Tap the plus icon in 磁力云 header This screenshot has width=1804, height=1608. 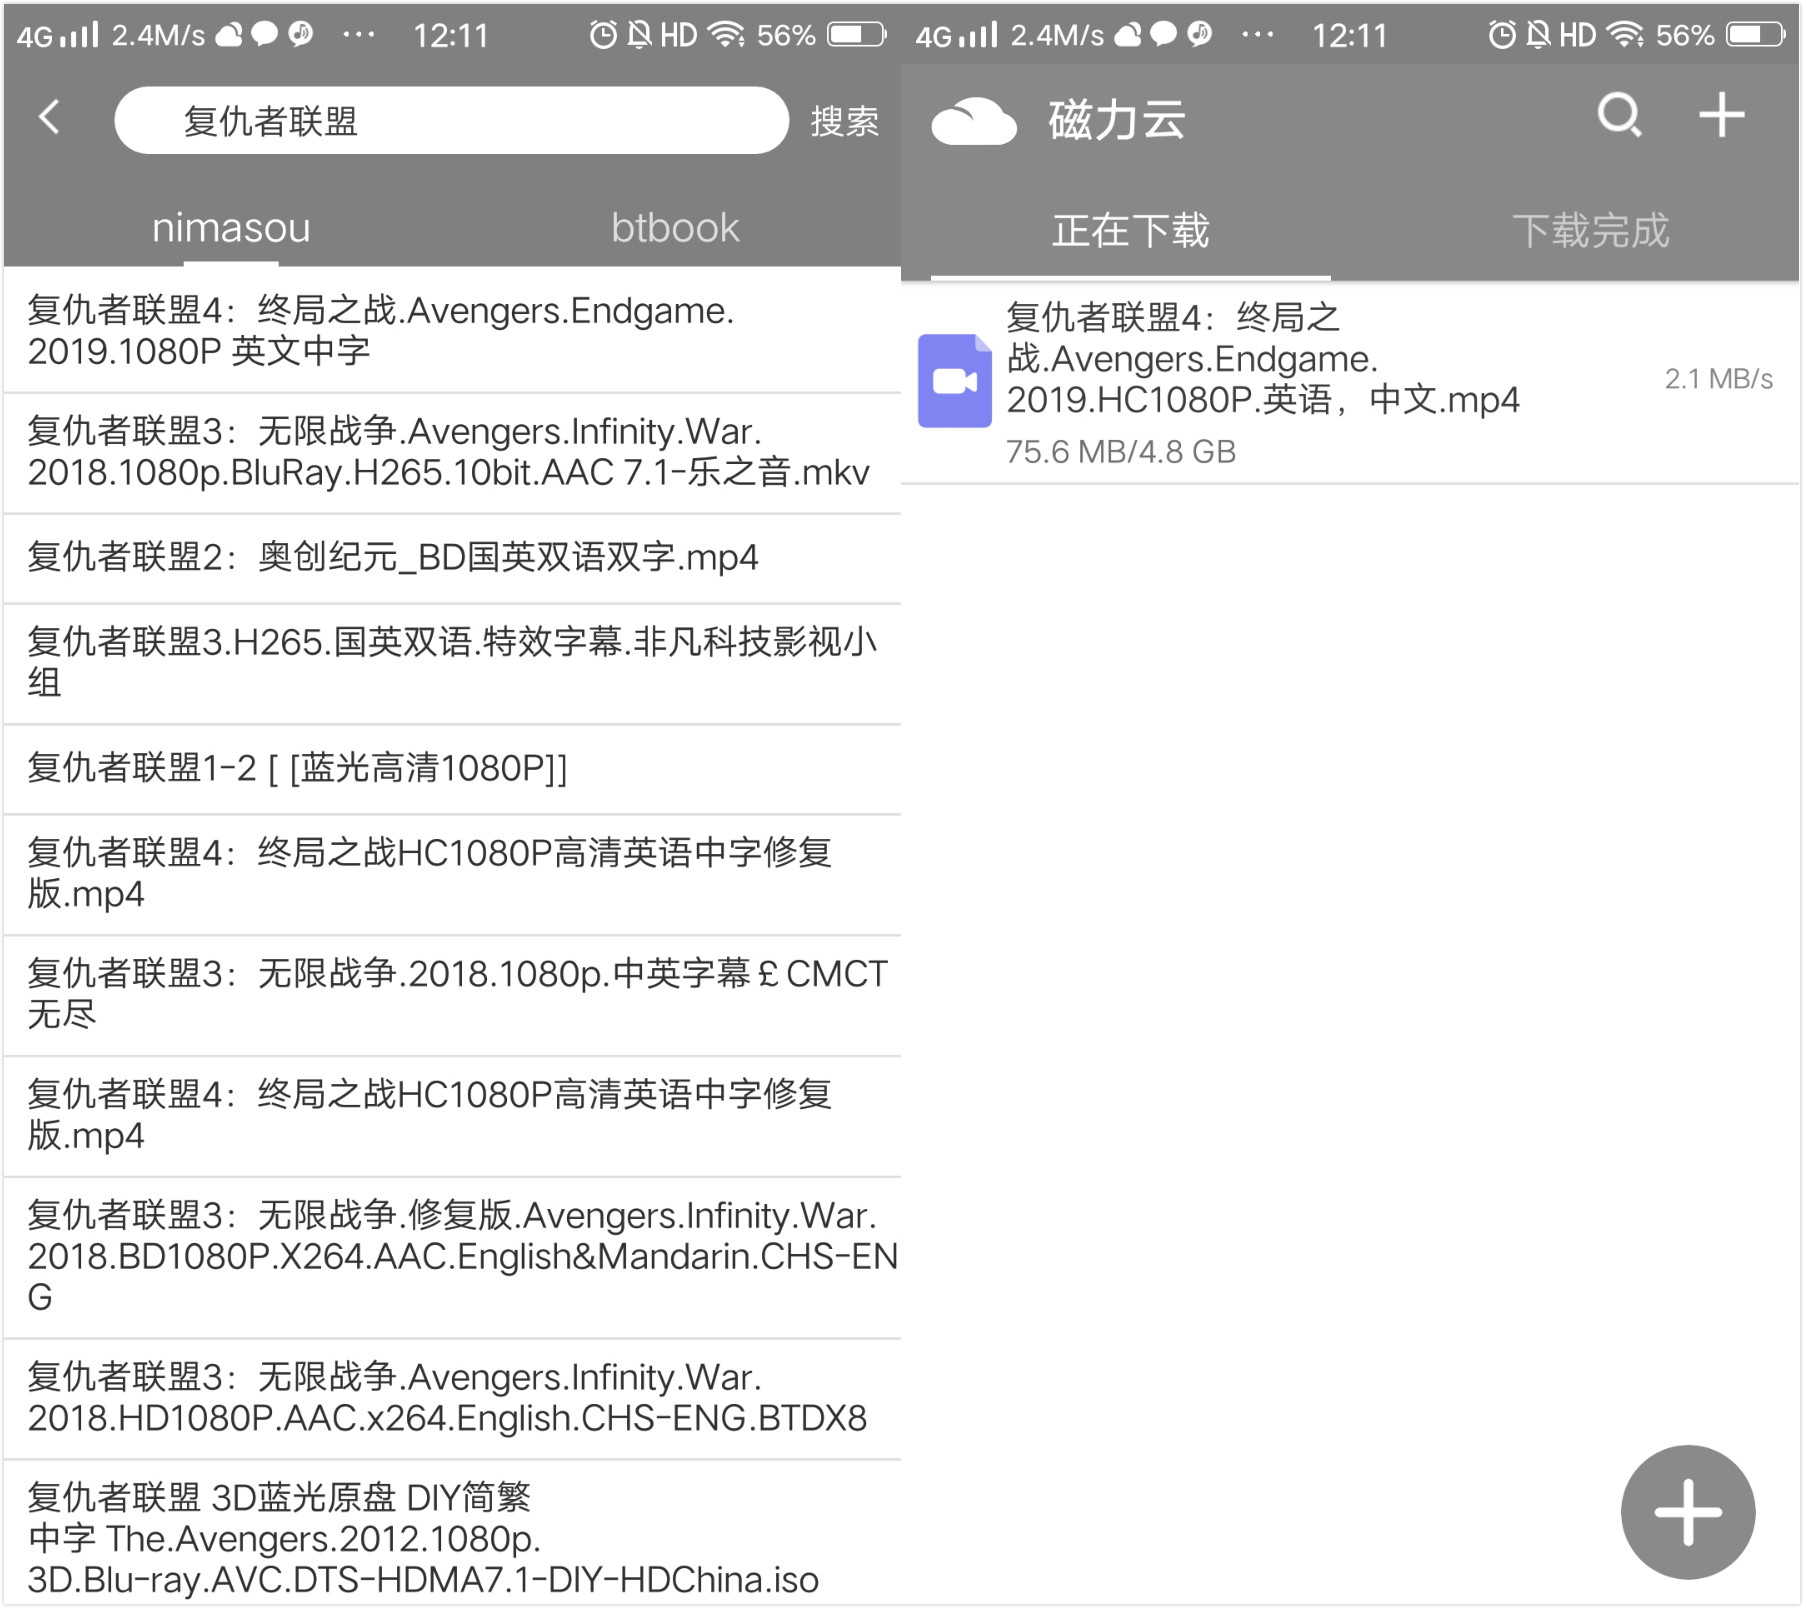pyautogui.click(x=1722, y=115)
